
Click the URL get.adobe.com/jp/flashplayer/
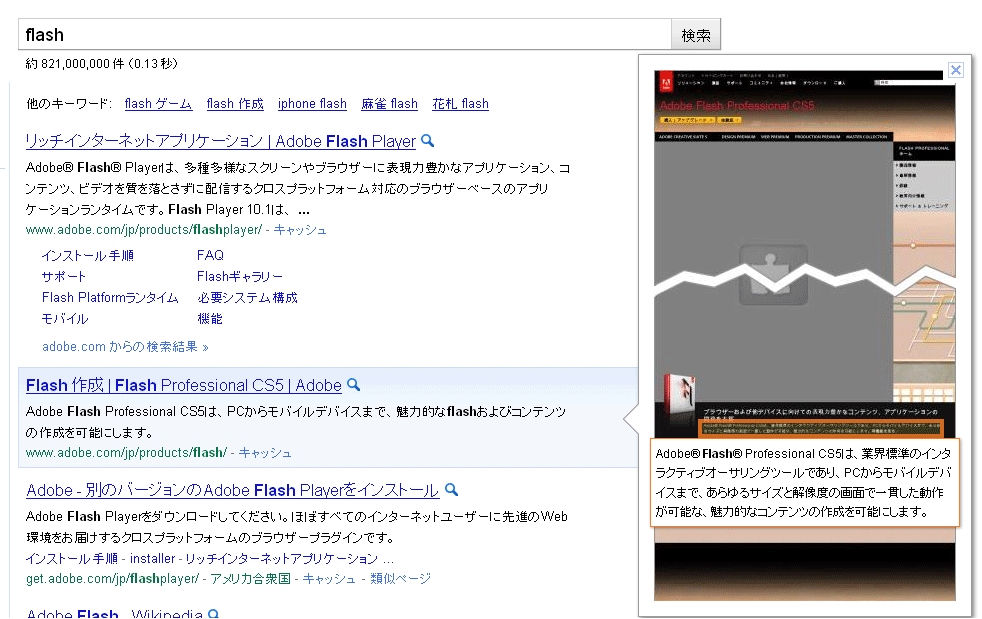coord(113,578)
